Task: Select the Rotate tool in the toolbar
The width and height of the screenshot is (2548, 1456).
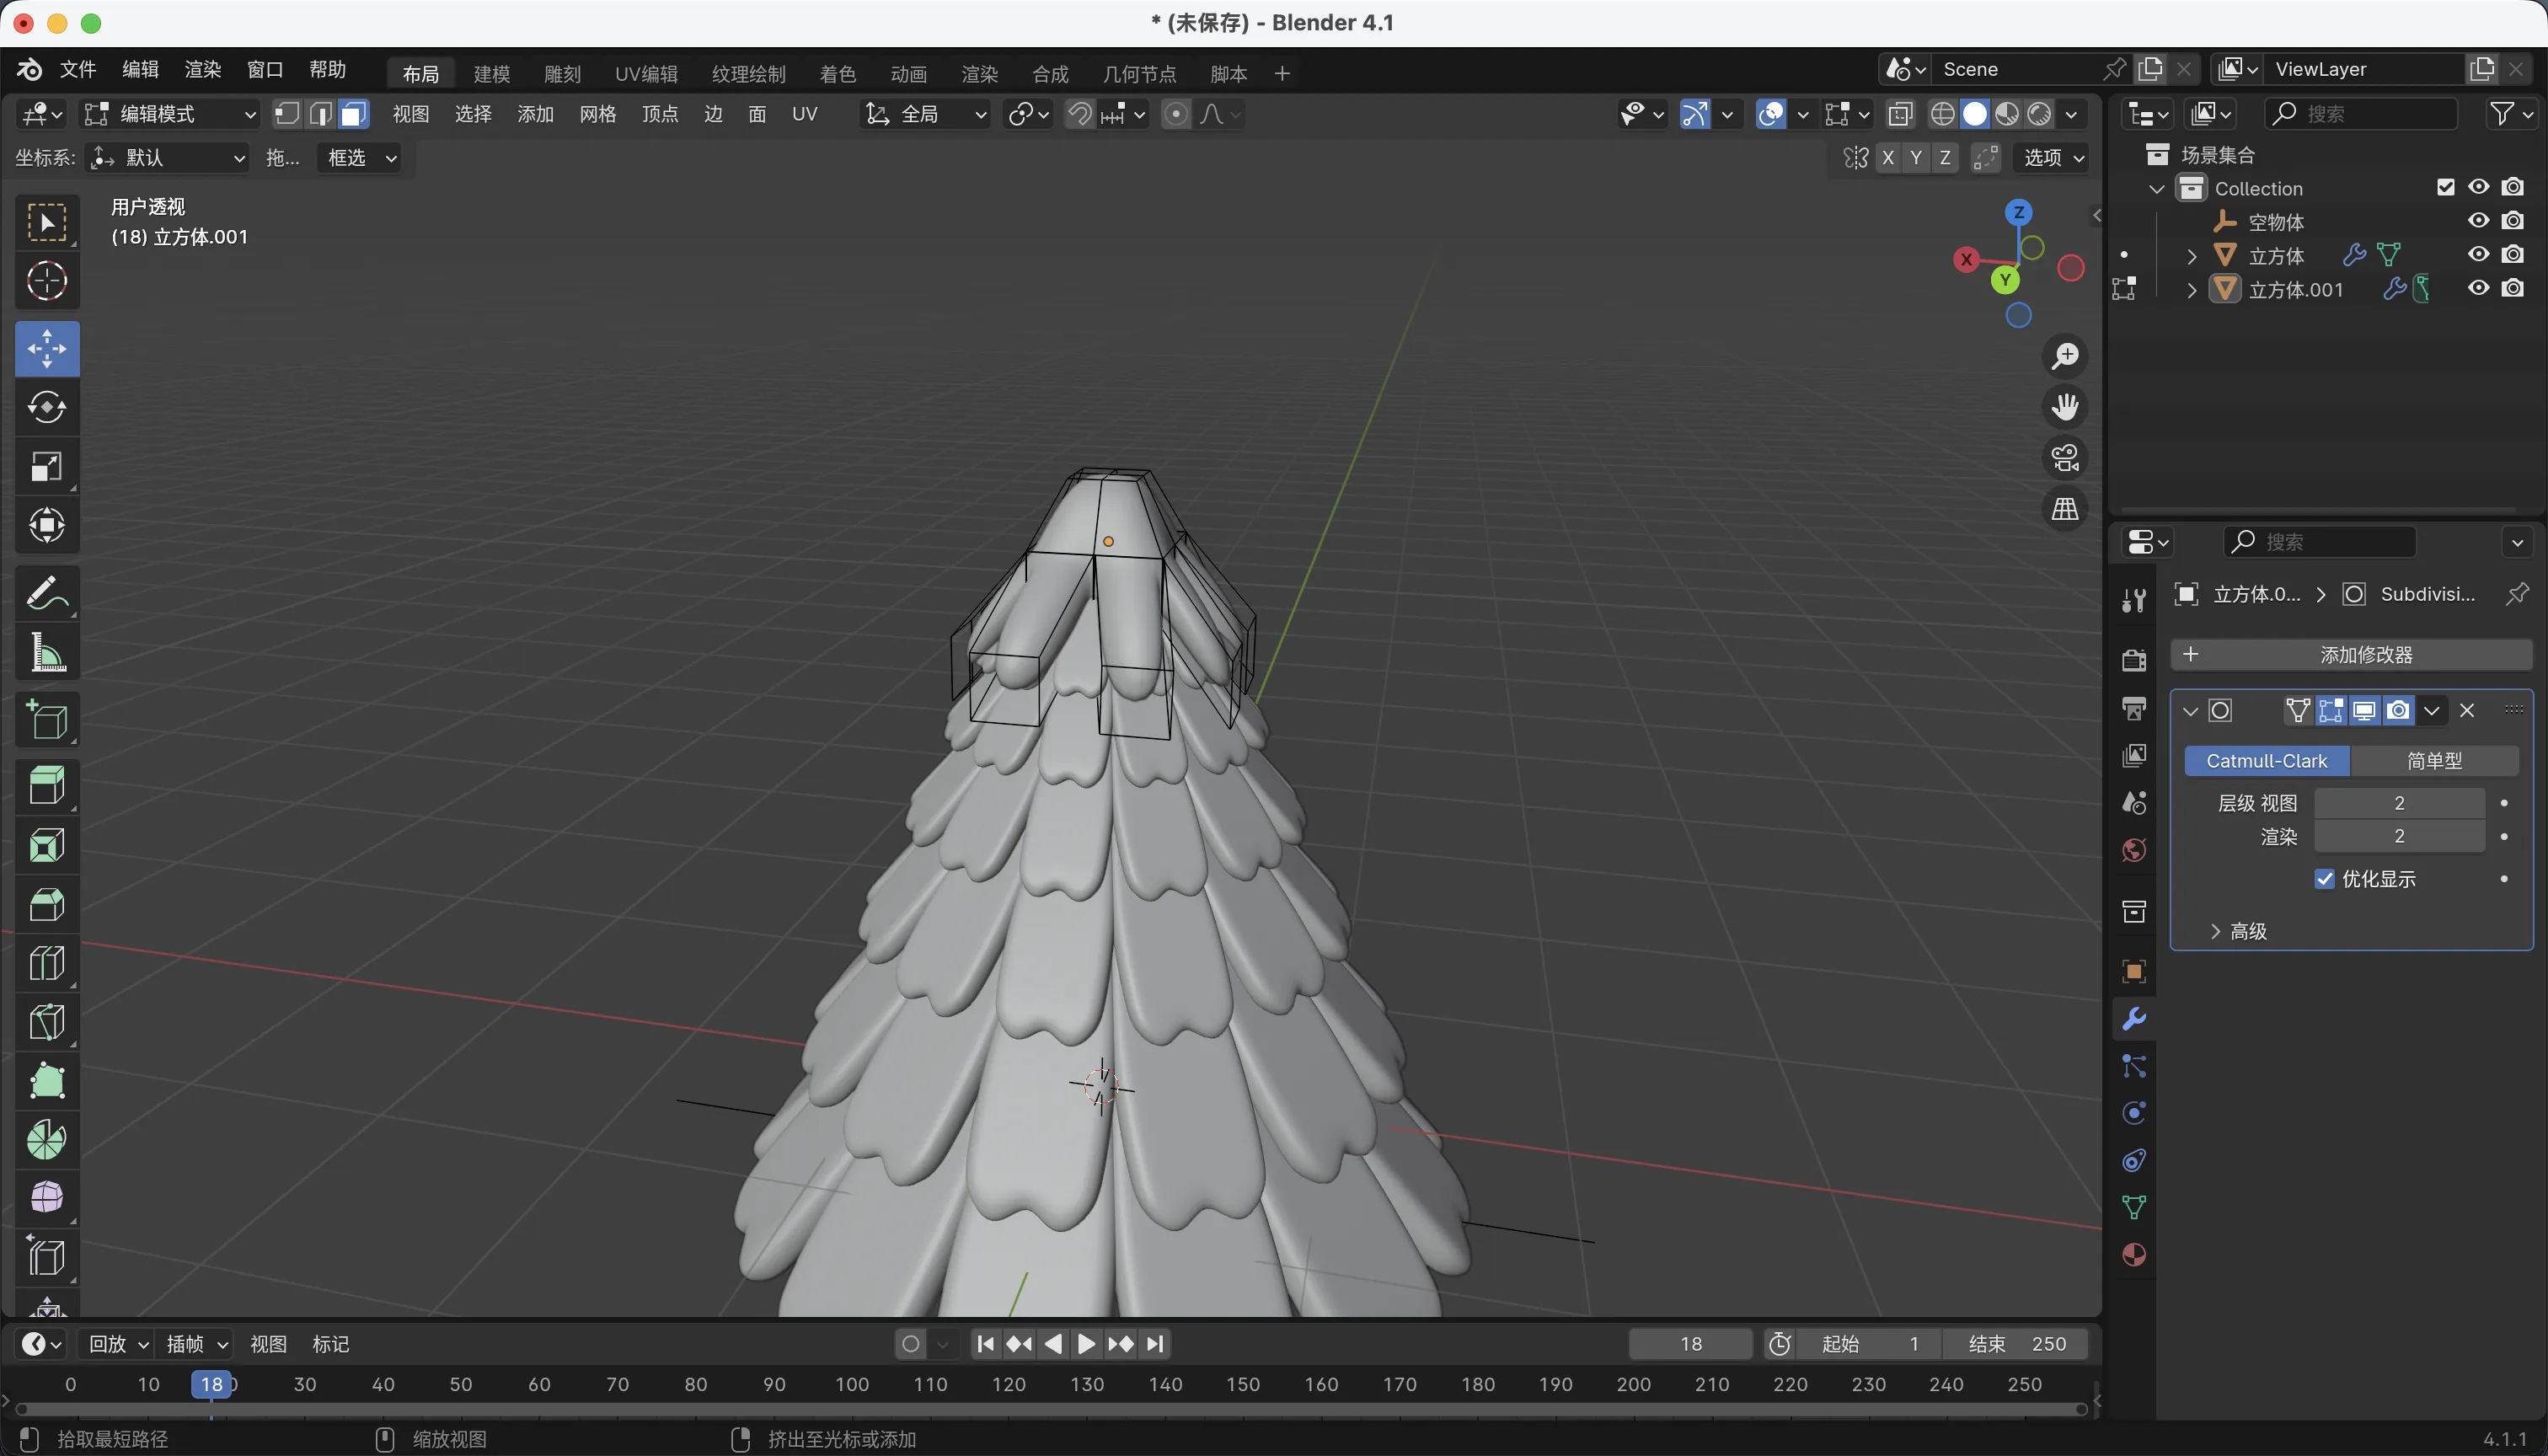Action: pyautogui.click(x=47, y=407)
